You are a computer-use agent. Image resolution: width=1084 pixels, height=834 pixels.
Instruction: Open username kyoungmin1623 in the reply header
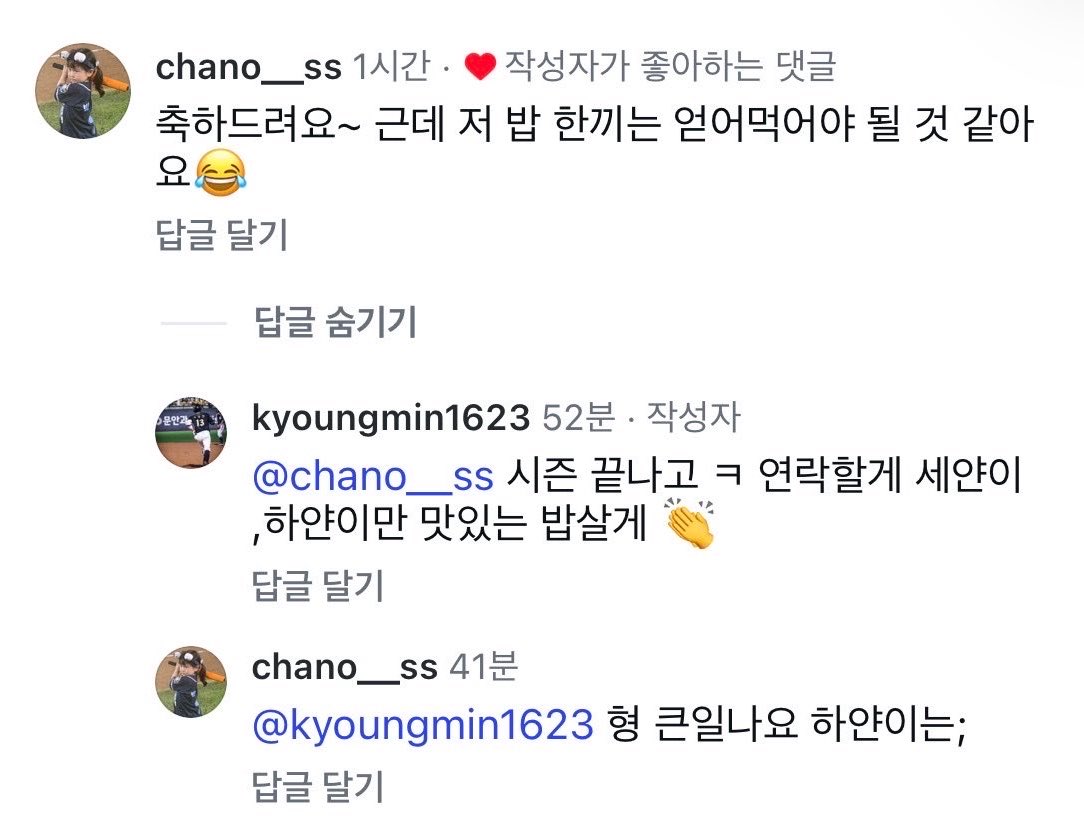coord(391,418)
